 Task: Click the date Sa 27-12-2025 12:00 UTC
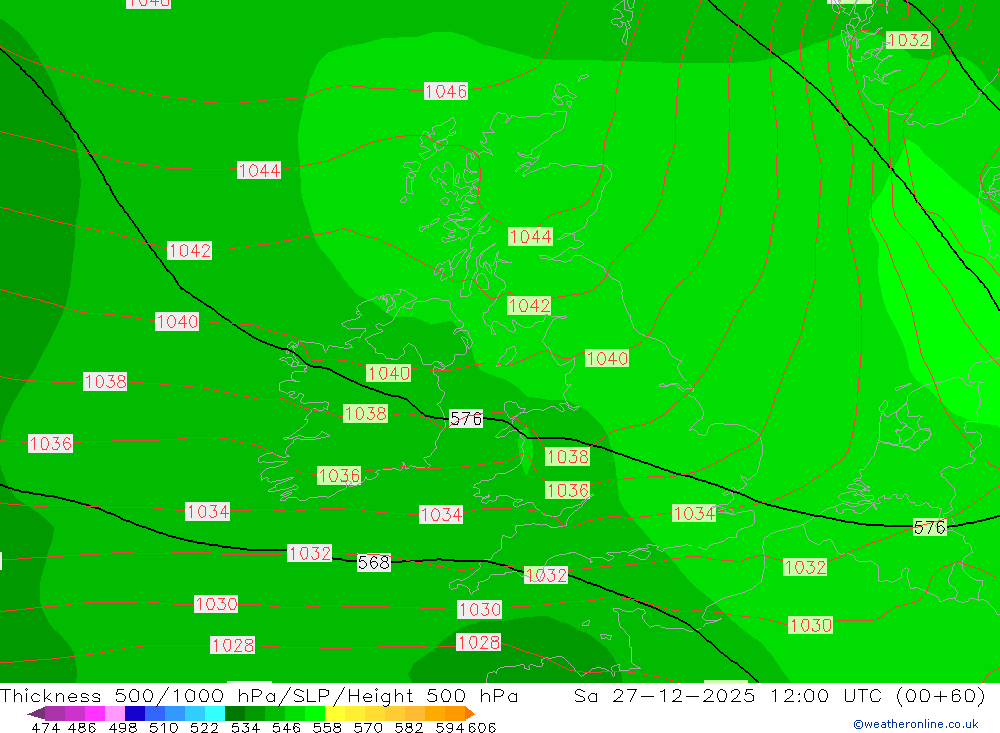(728, 695)
